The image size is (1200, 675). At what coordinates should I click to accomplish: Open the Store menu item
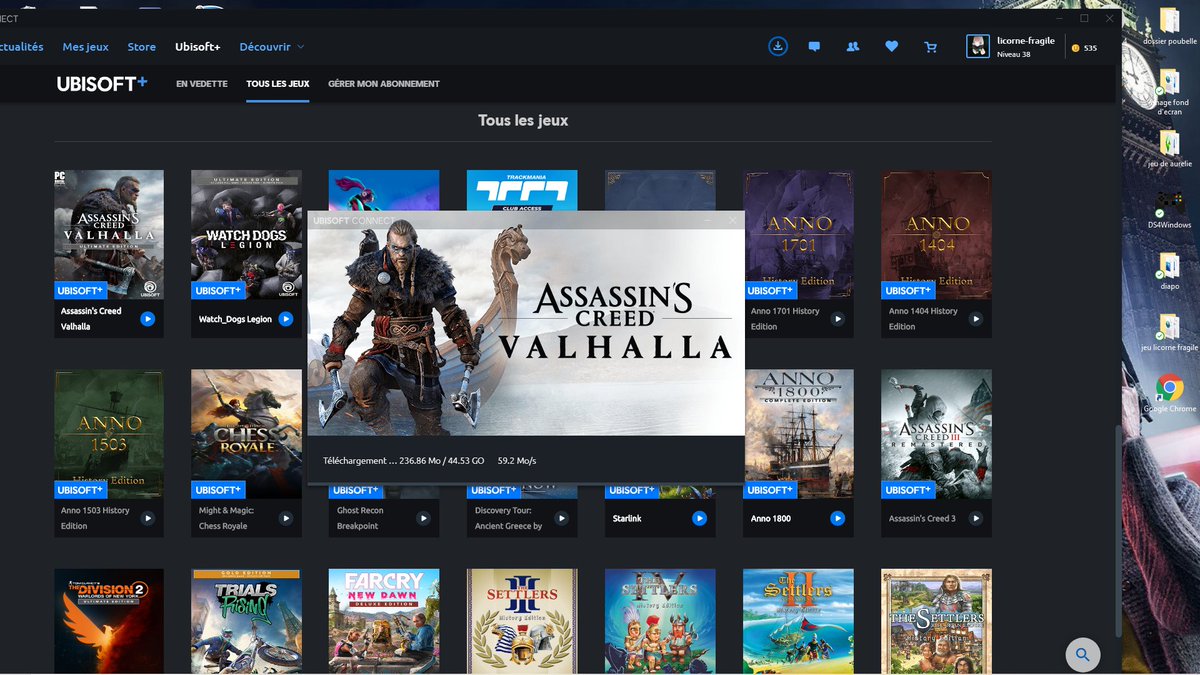[x=142, y=47]
